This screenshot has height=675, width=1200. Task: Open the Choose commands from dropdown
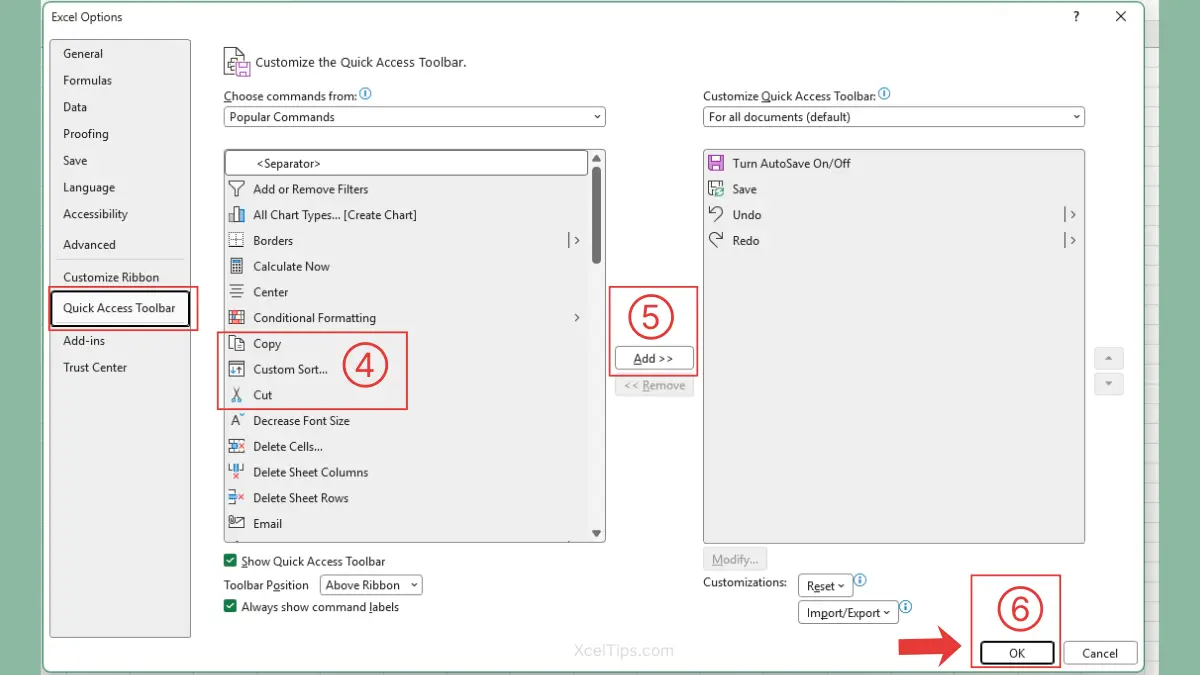coord(414,117)
